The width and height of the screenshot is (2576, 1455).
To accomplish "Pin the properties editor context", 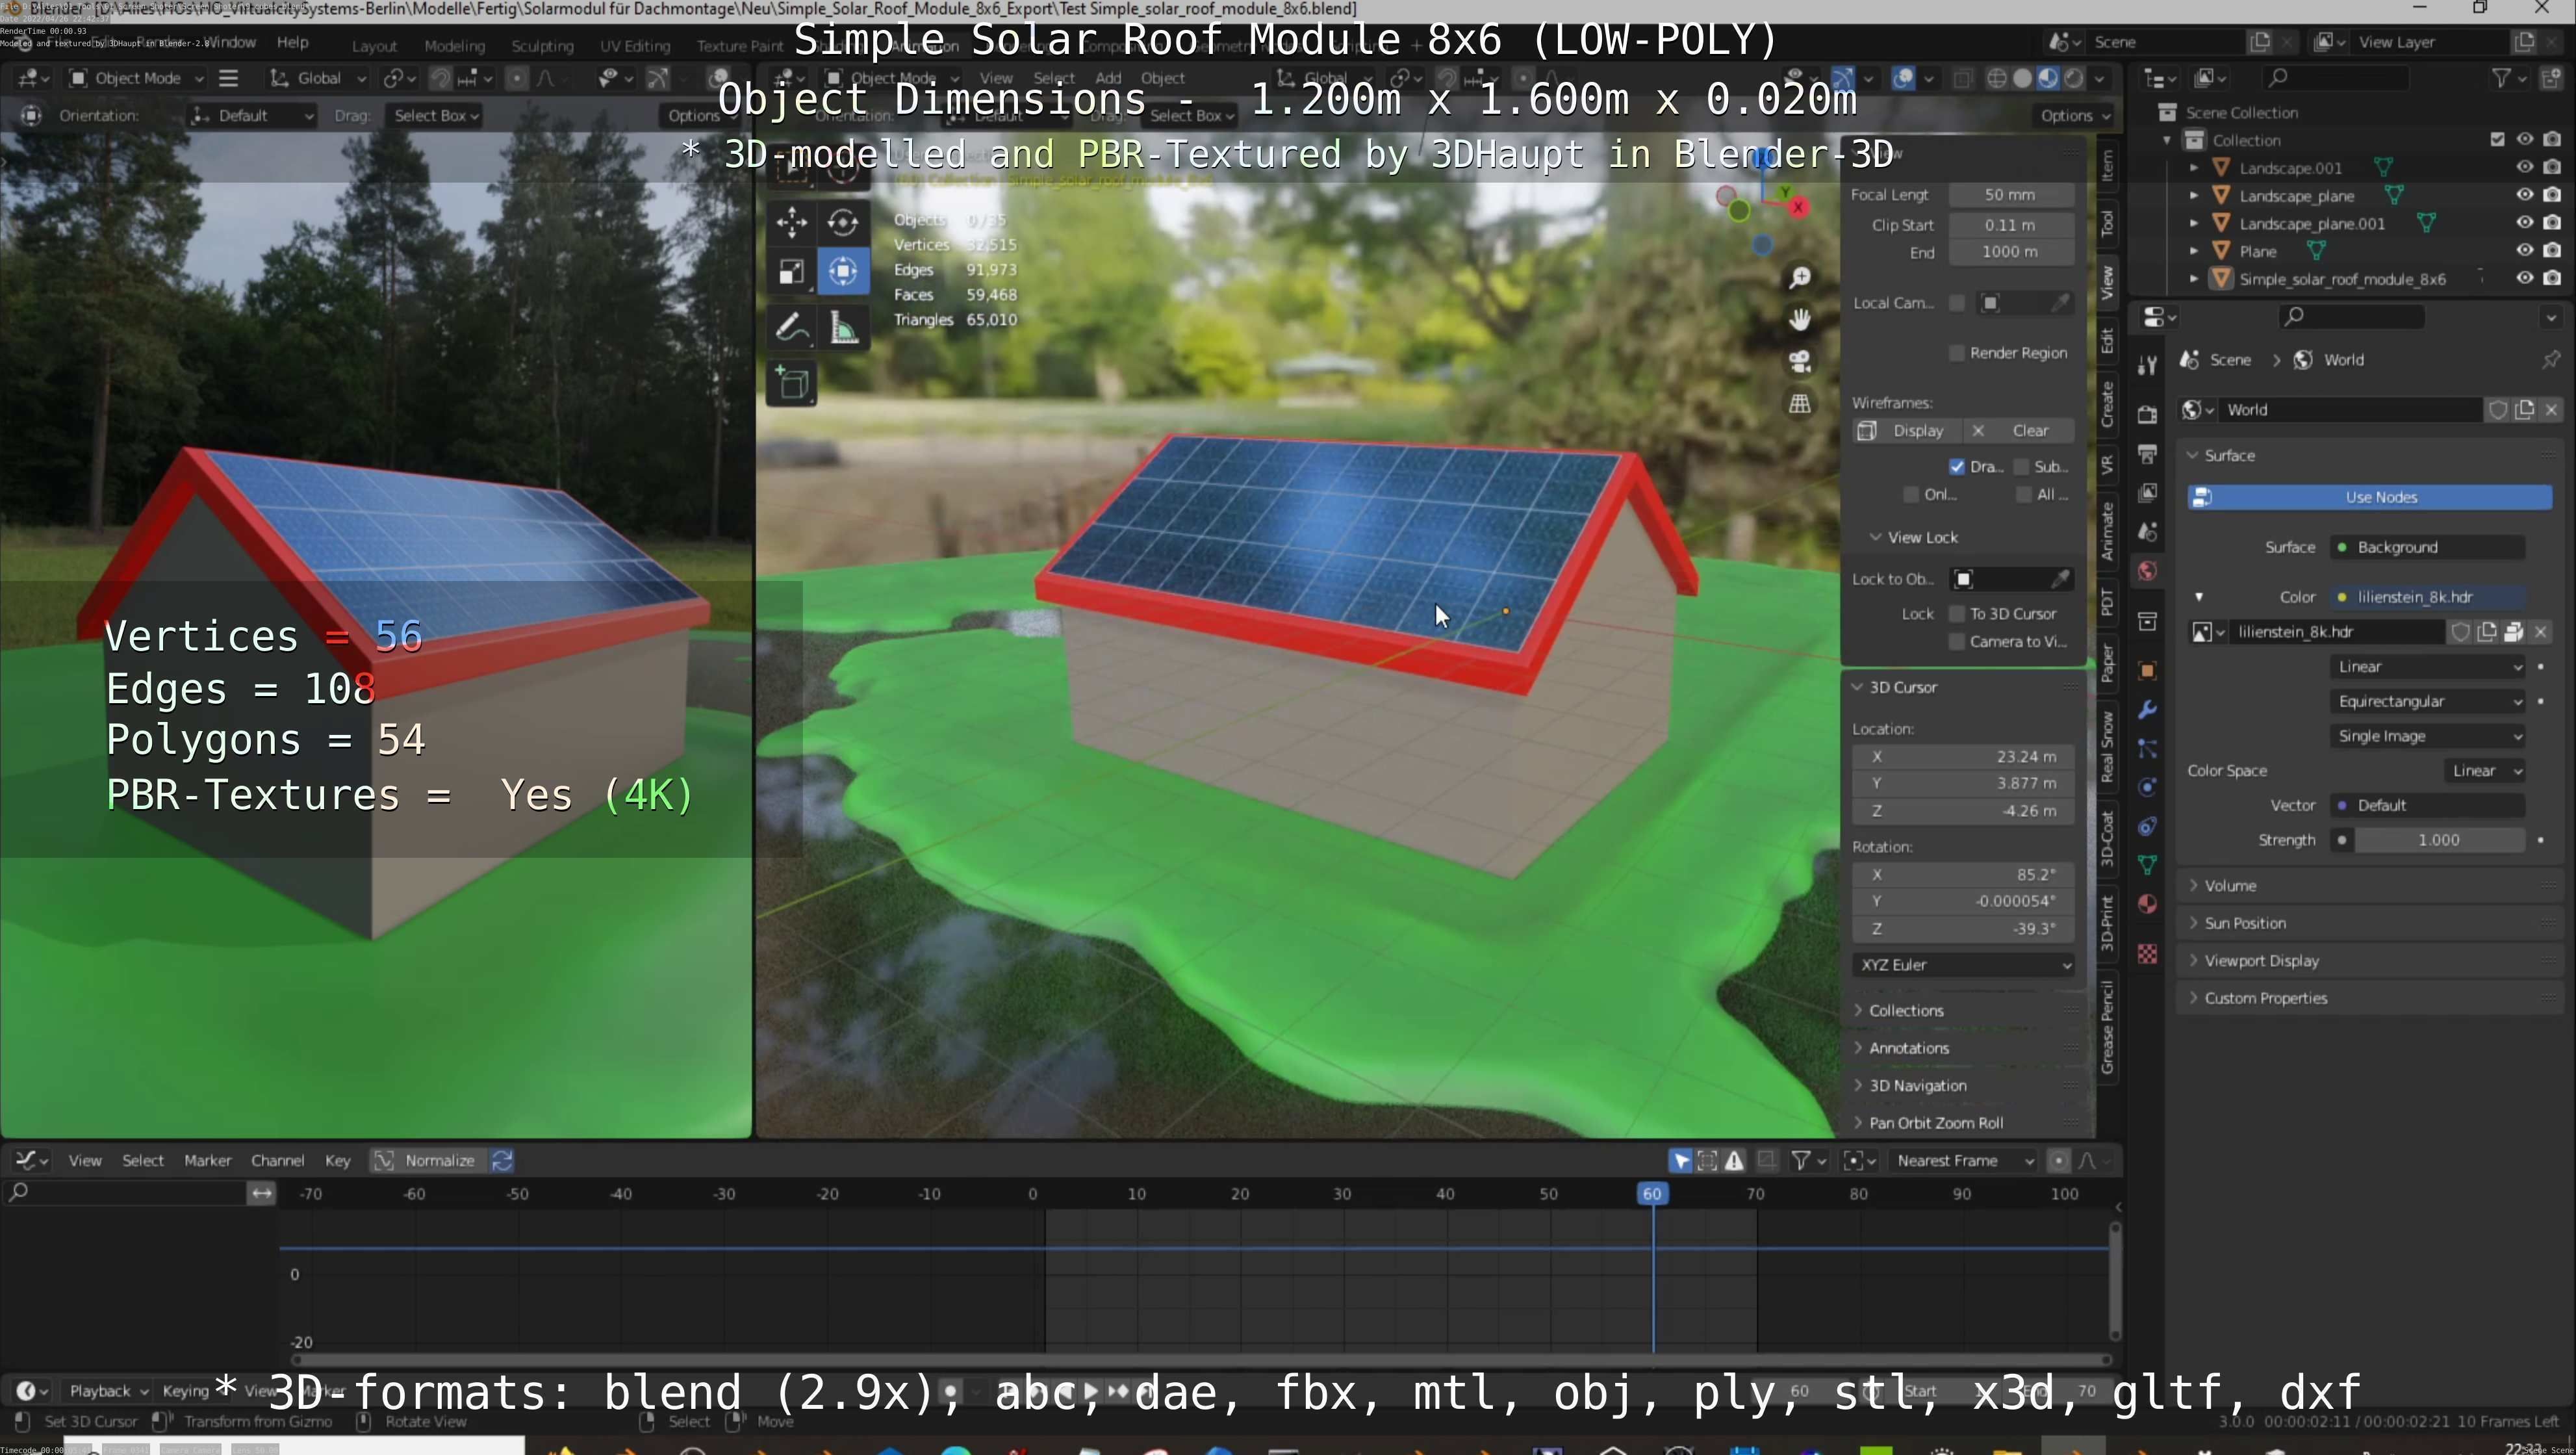I will (x=2550, y=359).
